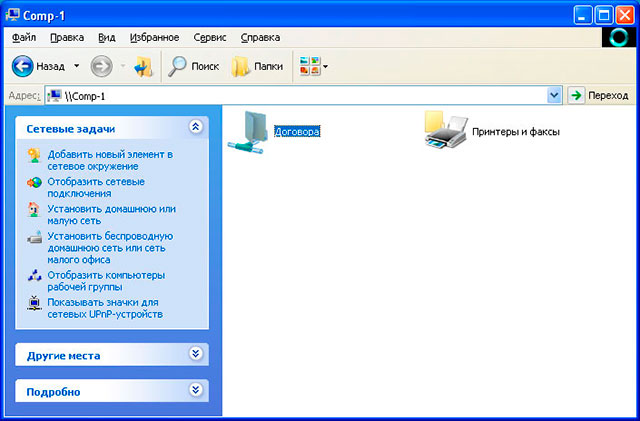
Task: Click the wireless network setup icon
Action: 34,237
